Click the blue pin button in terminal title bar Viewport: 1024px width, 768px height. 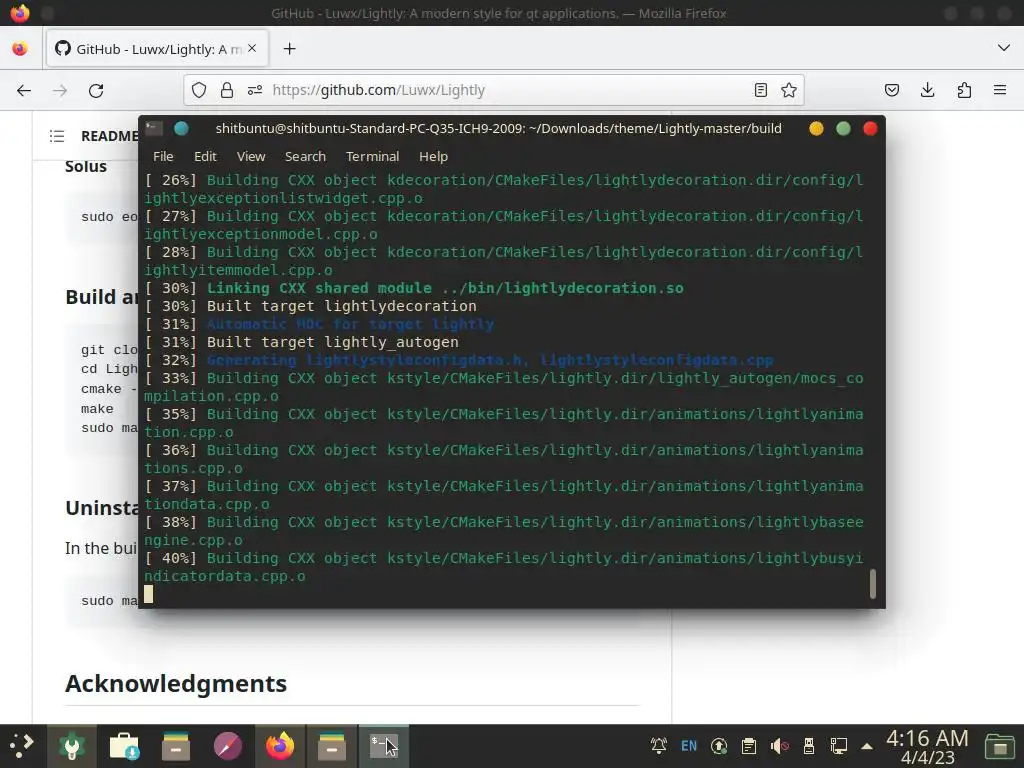click(182, 128)
